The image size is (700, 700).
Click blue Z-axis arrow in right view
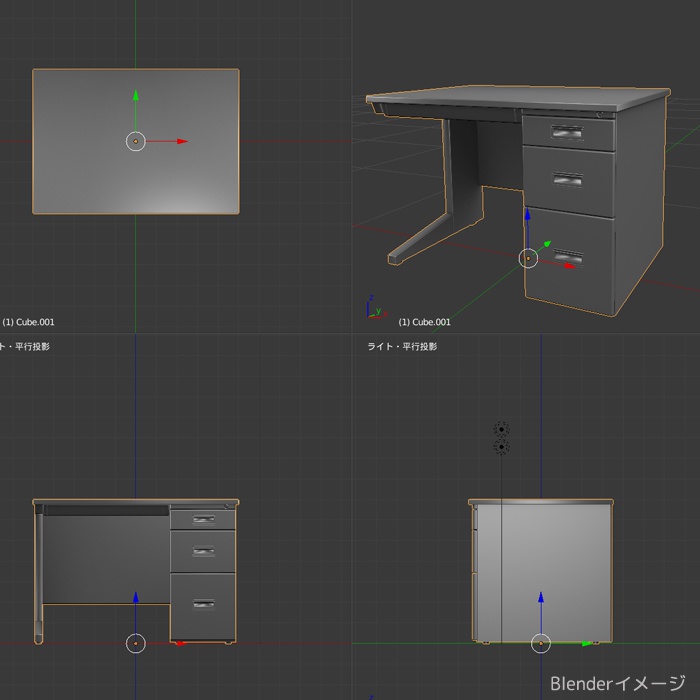(x=541, y=597)
